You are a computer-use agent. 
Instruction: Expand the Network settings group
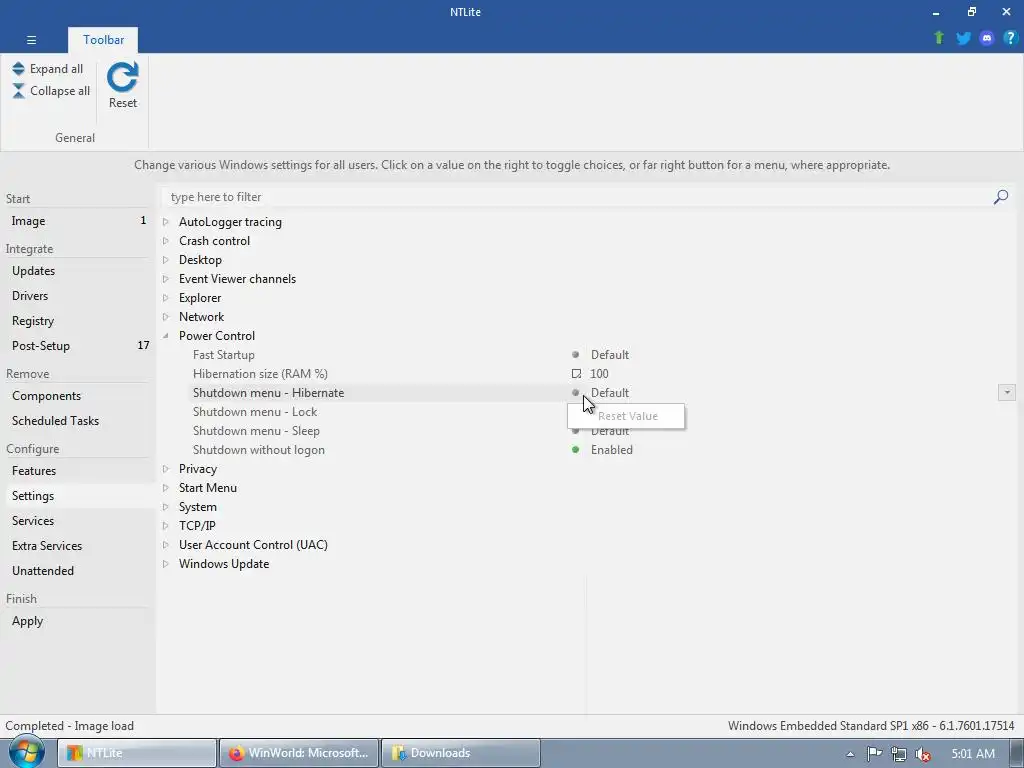(x=166, y=317)
